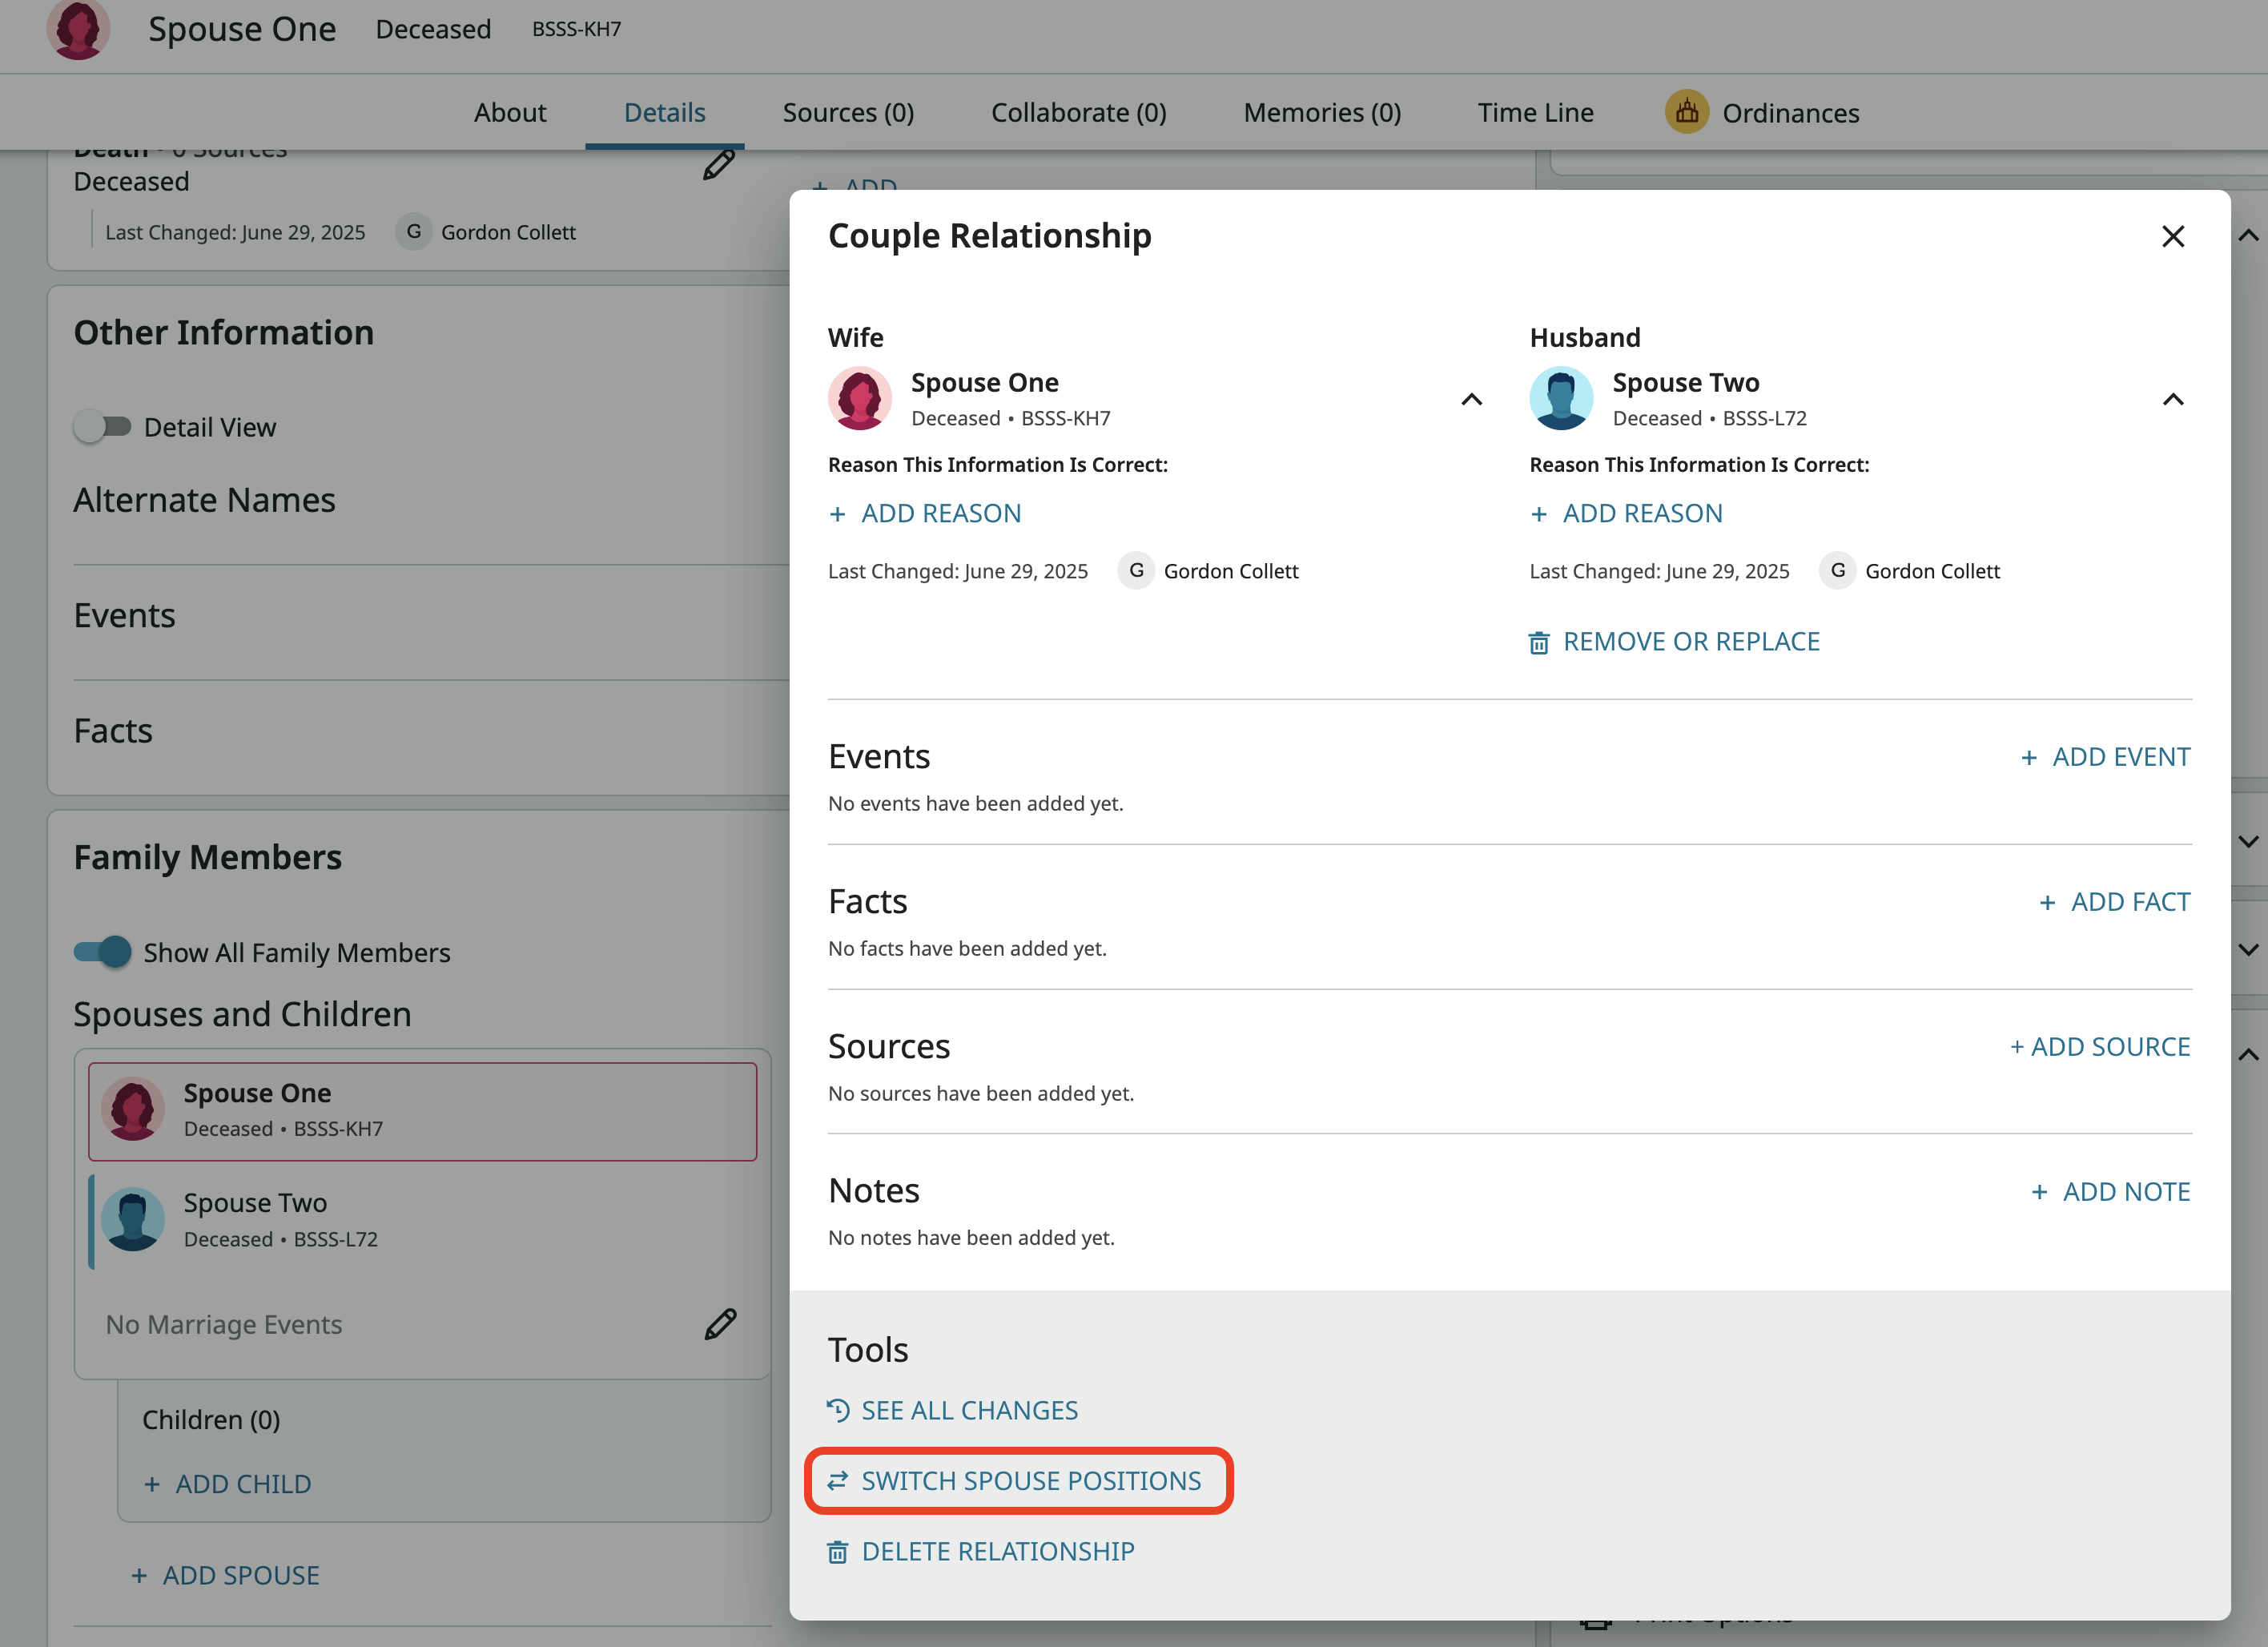
Task: Click the G badge in Death section
Action: (413, 232)
